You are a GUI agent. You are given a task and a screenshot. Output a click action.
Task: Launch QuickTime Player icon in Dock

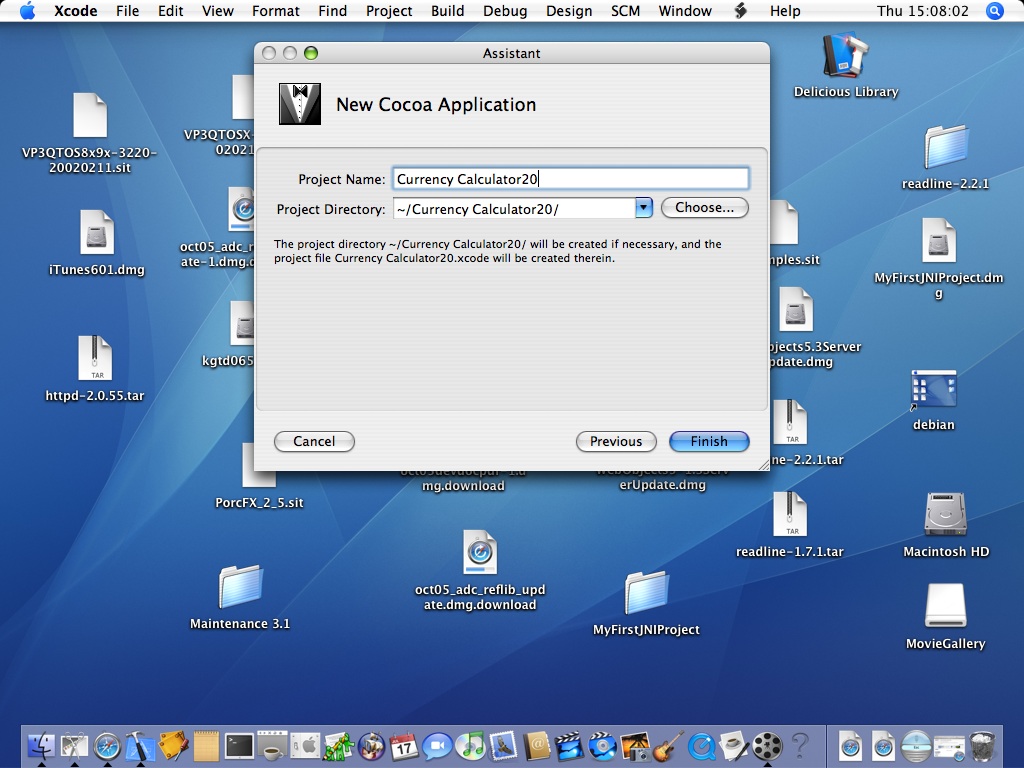(701, 746)
